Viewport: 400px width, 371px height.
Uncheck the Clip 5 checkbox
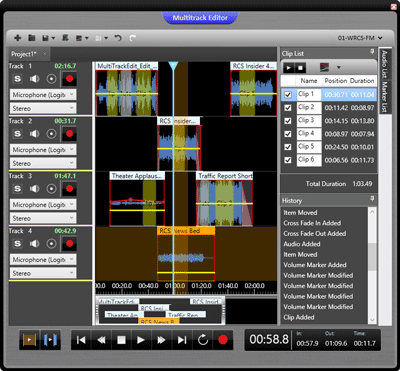click(288, 147)
